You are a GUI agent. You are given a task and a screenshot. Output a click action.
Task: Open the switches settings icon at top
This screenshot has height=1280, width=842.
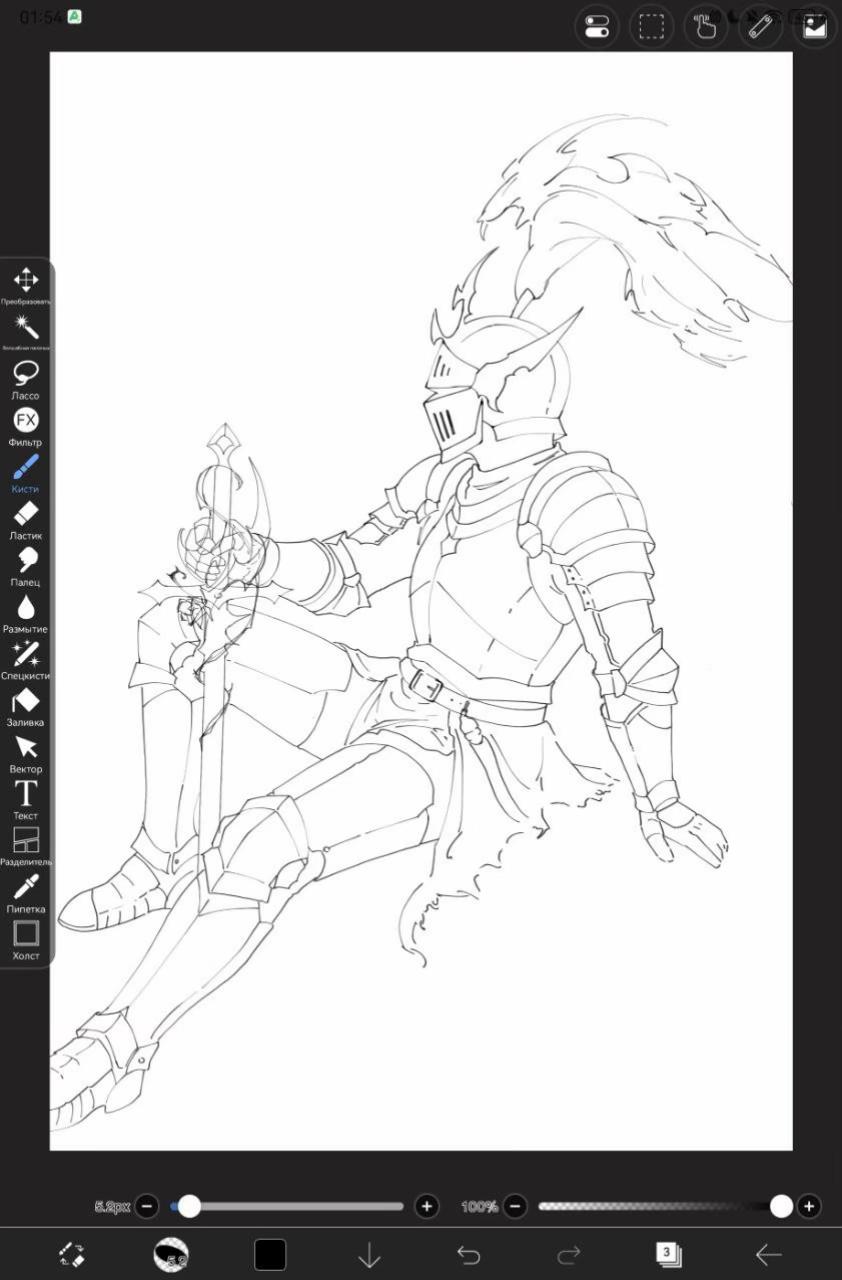tap(597, 26)
